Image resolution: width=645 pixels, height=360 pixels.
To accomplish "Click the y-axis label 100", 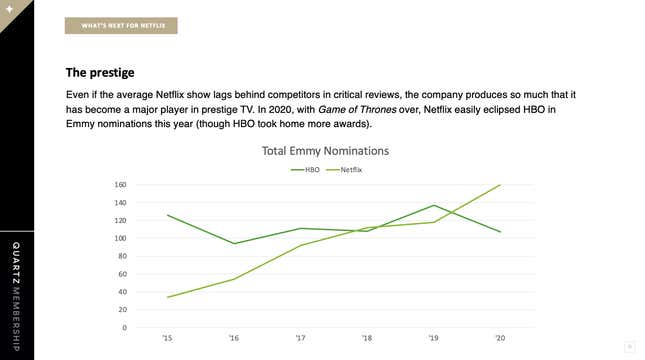I will pos(120,238).
